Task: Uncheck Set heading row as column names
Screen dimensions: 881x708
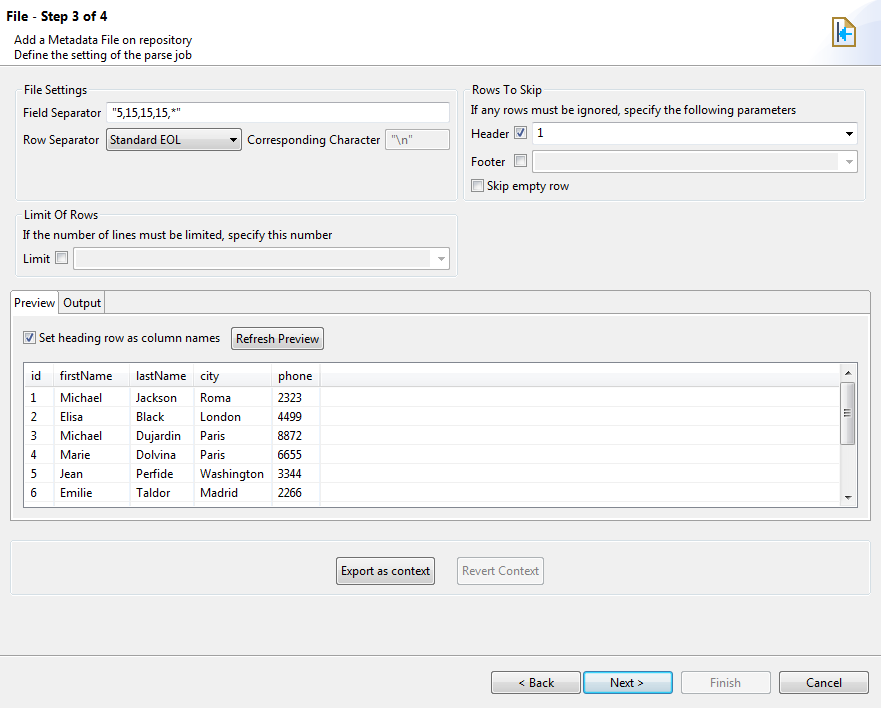Action: tap(29, 338)
